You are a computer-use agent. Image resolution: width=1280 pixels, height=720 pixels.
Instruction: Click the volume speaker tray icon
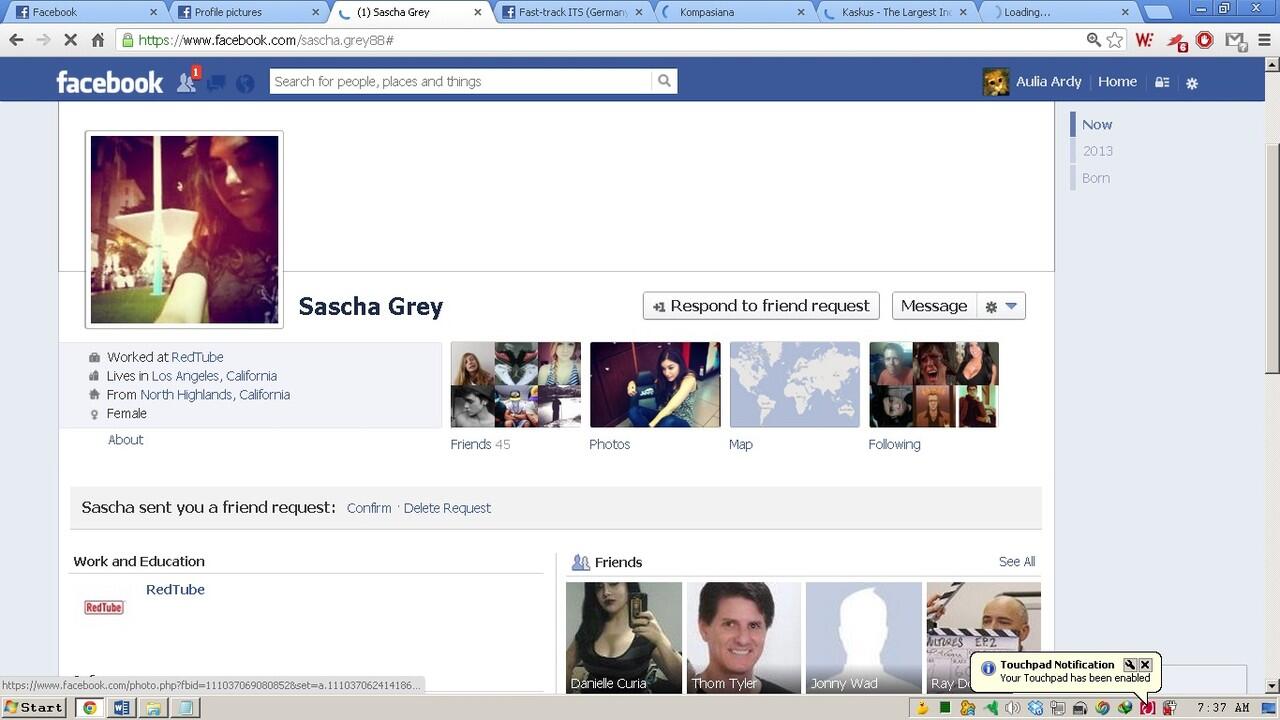pyautogui.click(x=1013, y=708)
